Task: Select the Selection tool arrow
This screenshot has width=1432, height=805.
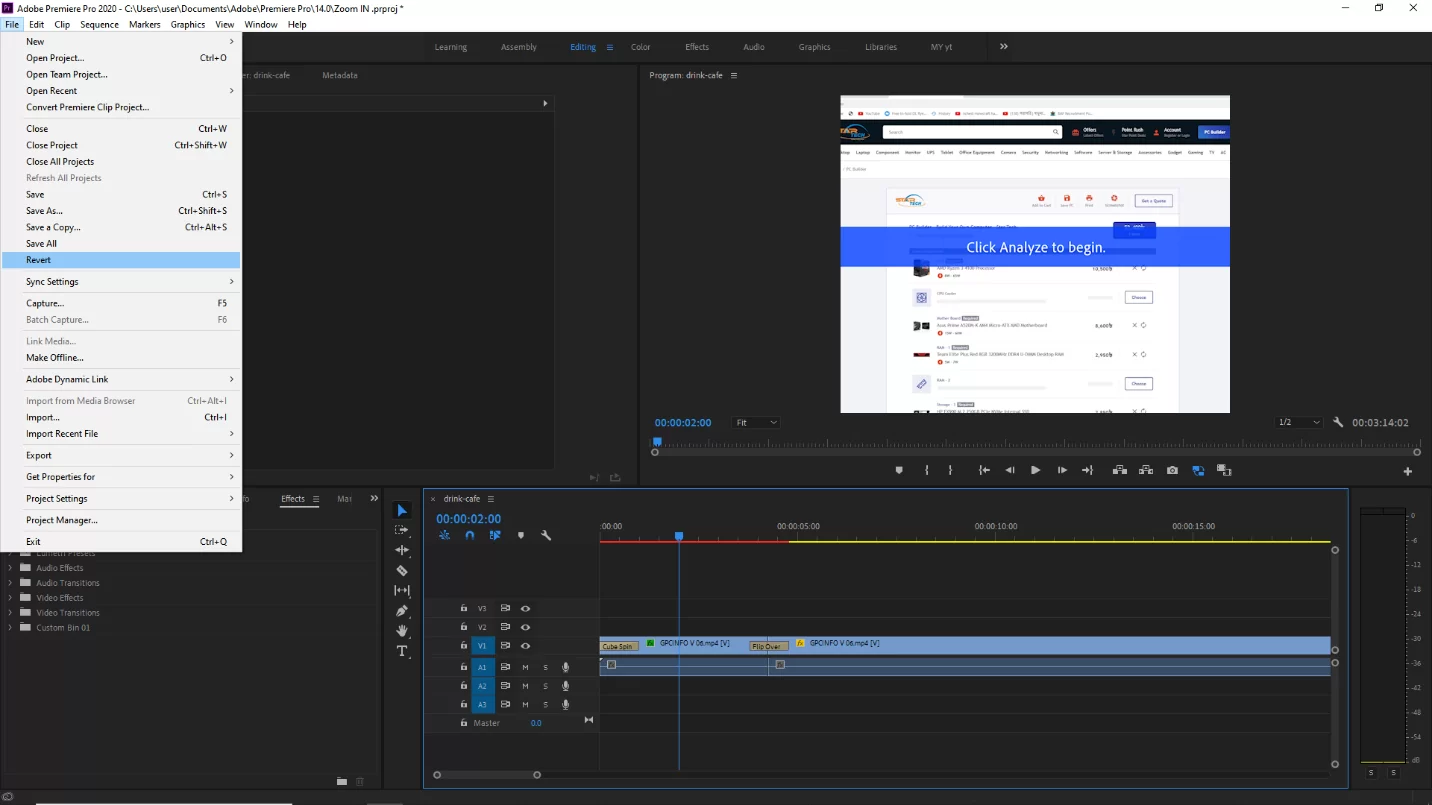Action: [402, 511]
